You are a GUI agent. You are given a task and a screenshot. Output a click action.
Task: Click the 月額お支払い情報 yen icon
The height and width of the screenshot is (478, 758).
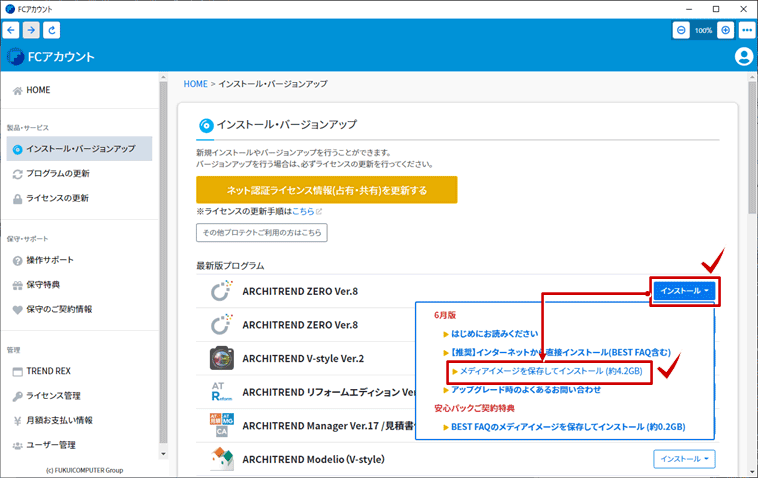pyautogui.click(x=17, y=421)
